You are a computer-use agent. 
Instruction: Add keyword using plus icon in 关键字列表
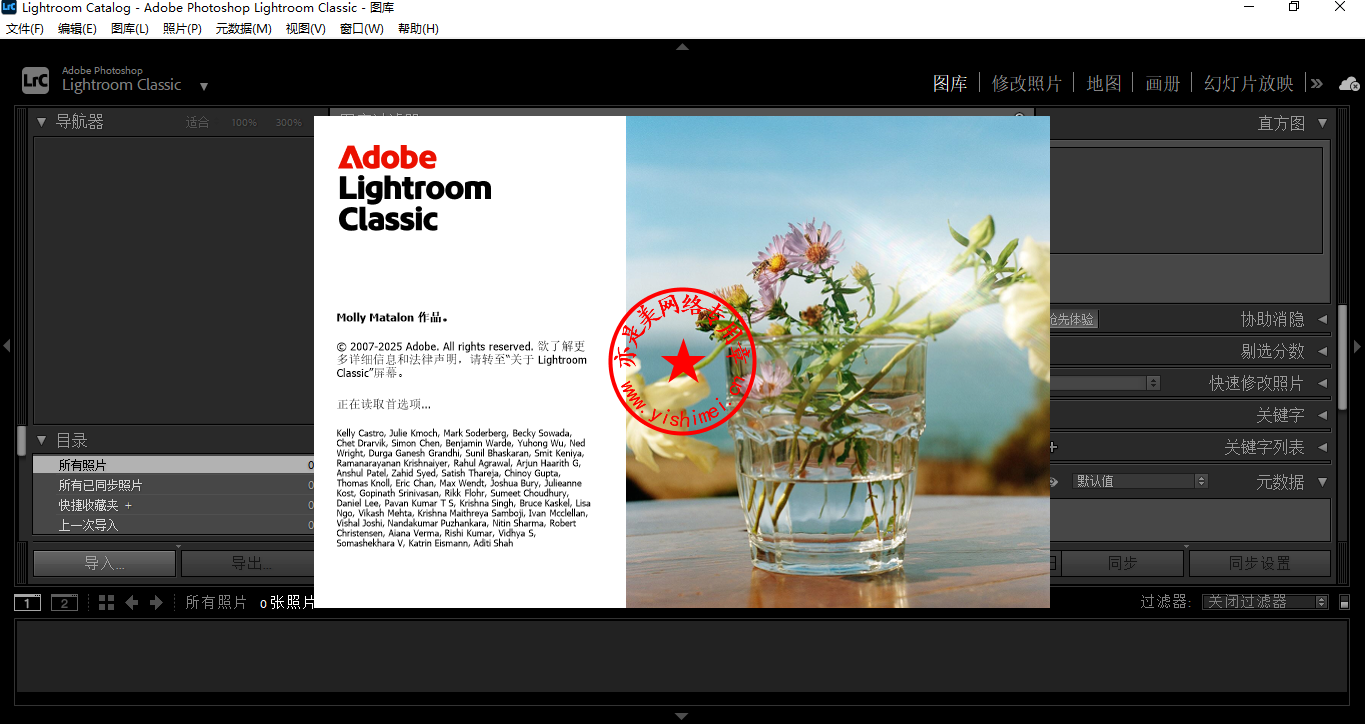tap(1052, 447)
